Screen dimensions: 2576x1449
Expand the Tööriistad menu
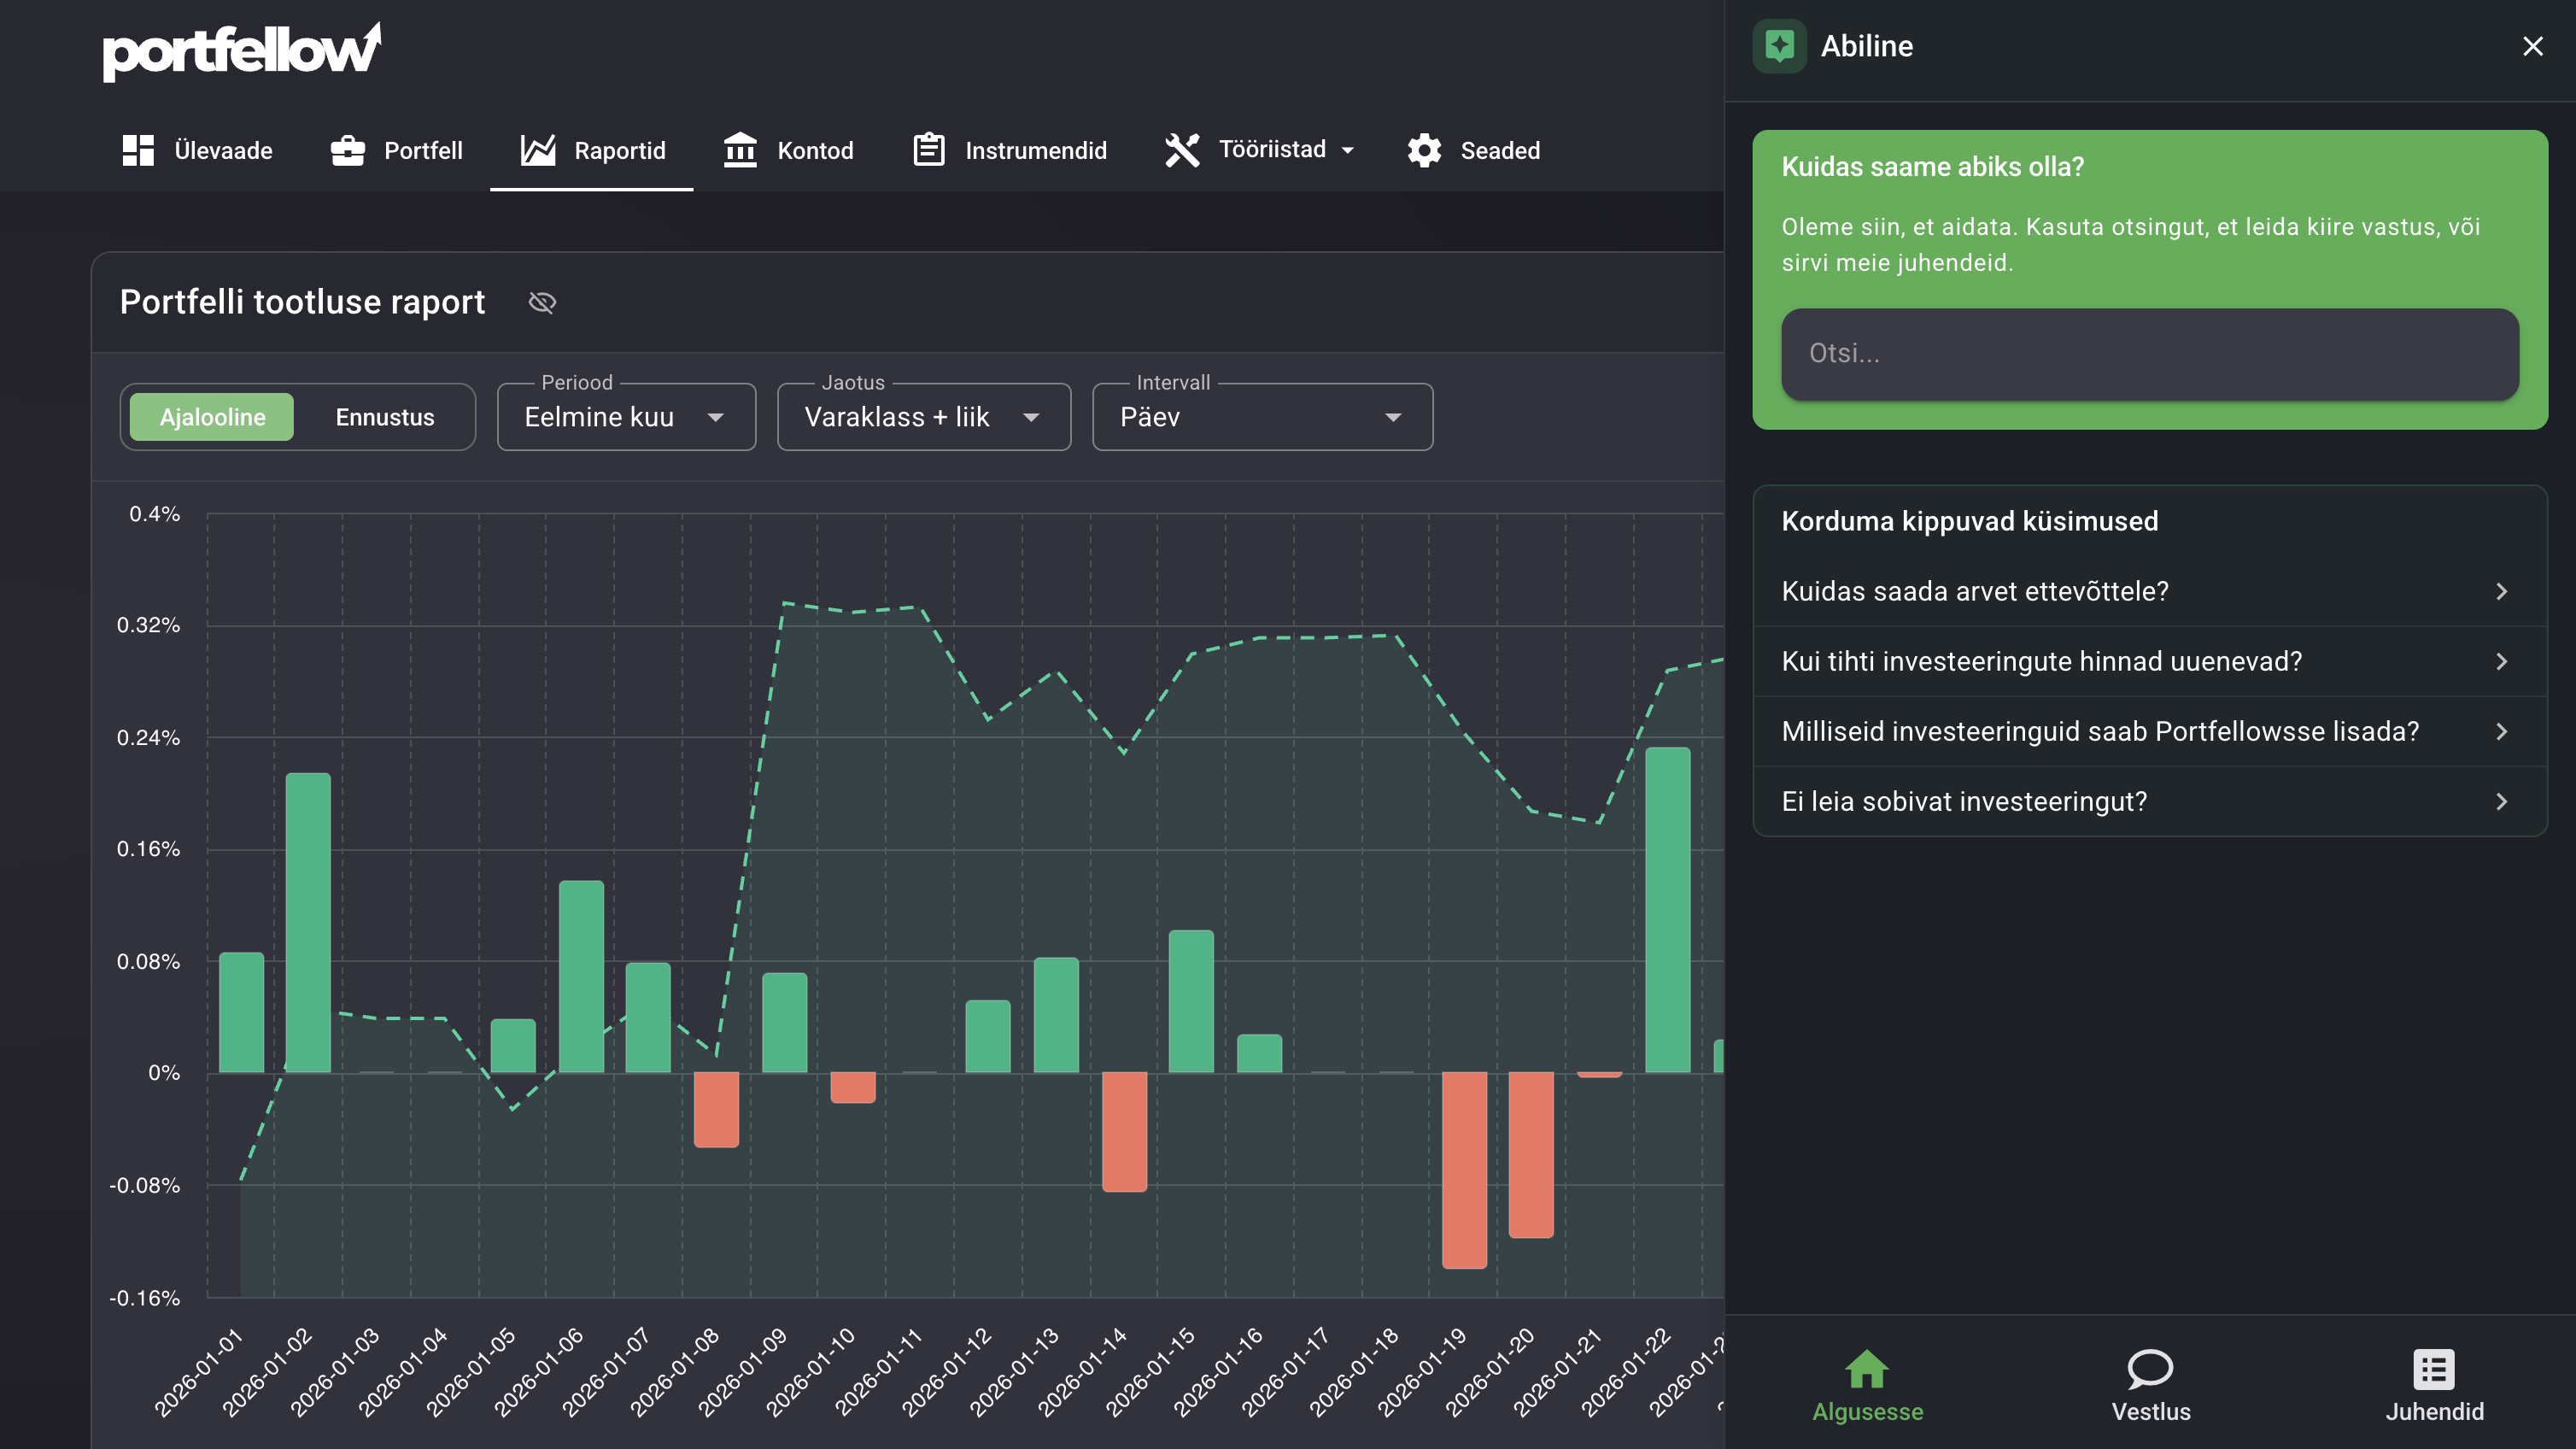[1260, 150]
